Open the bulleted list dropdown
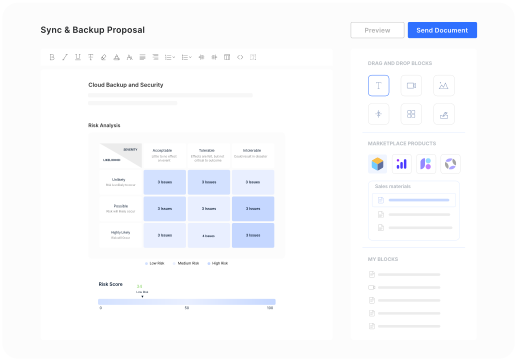 [x=170, y=57]
